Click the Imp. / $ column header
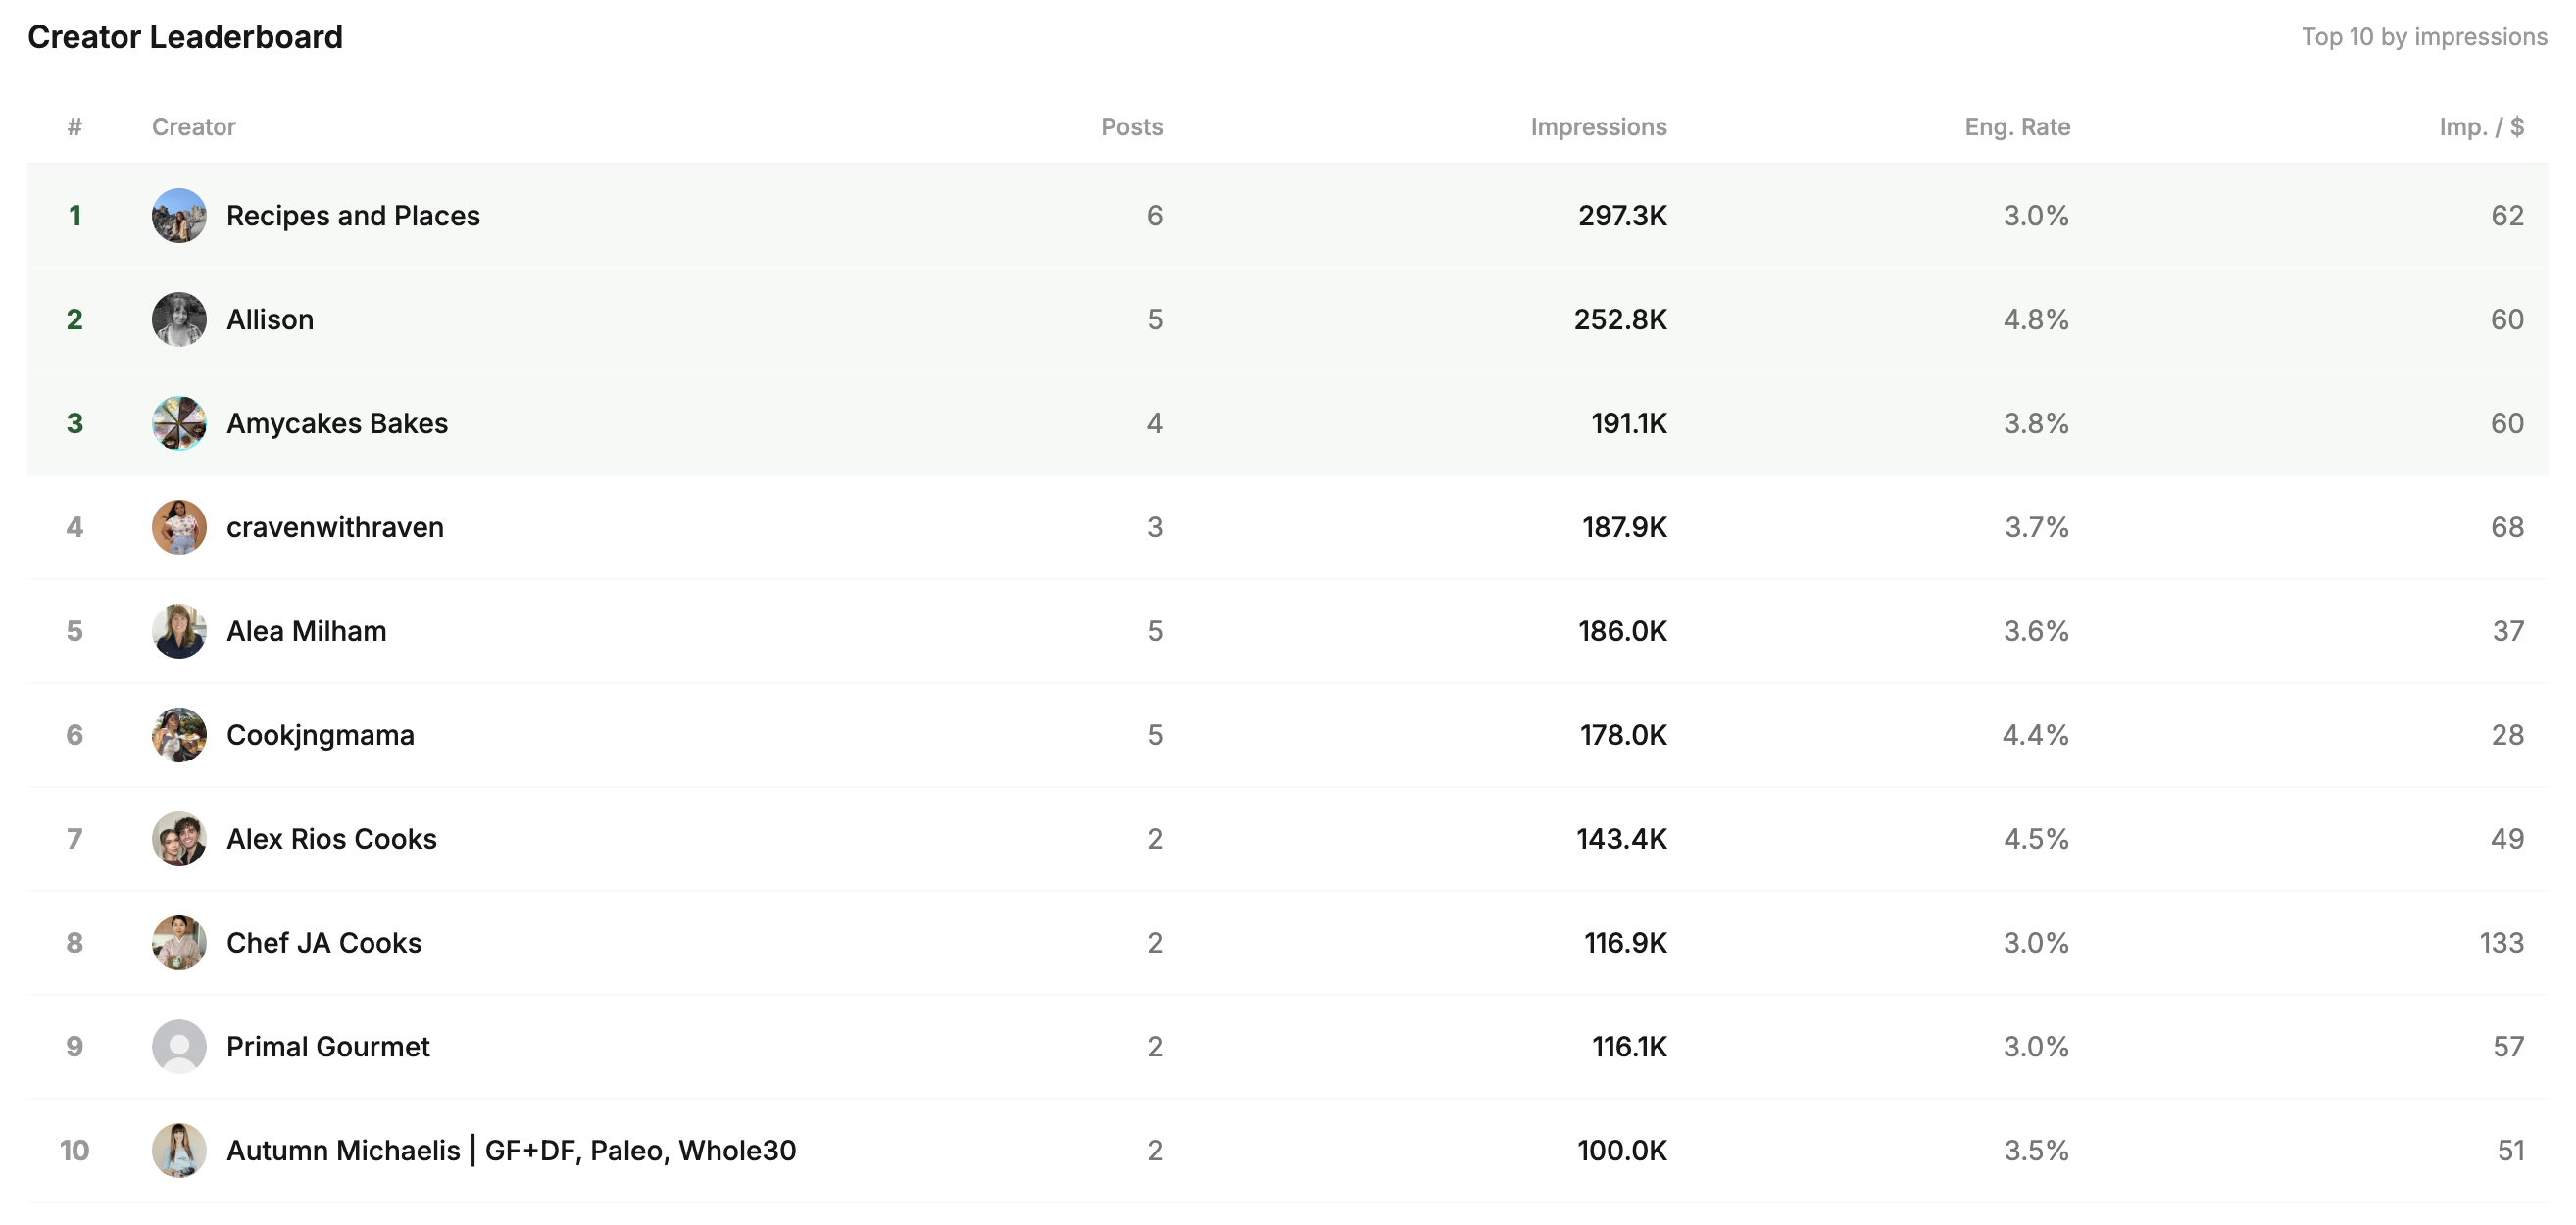The width and height of the screenshot is (2576, 1225). (2481, 127)
